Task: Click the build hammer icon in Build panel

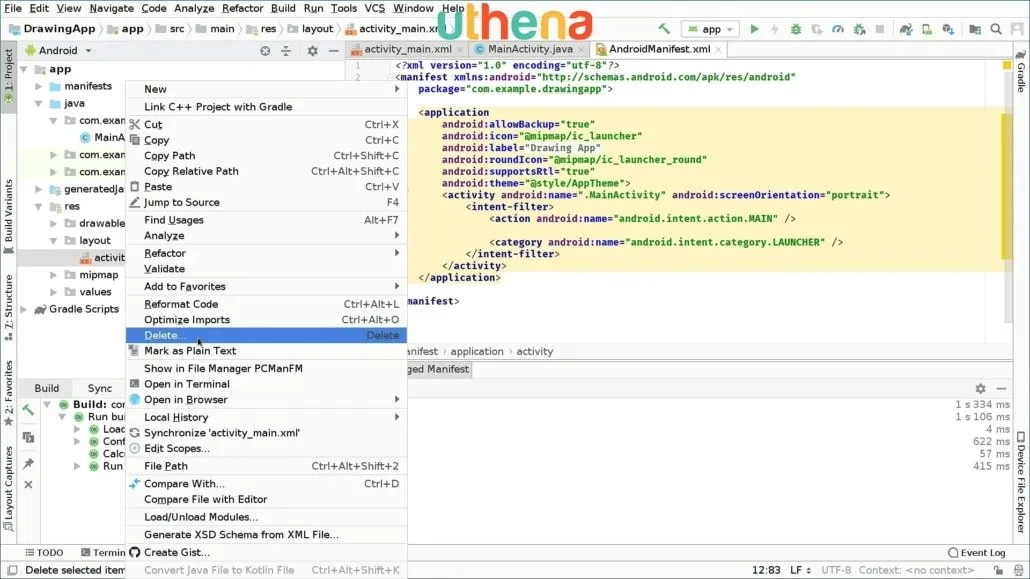Action: pyautogui.click(x=28, y=410)
